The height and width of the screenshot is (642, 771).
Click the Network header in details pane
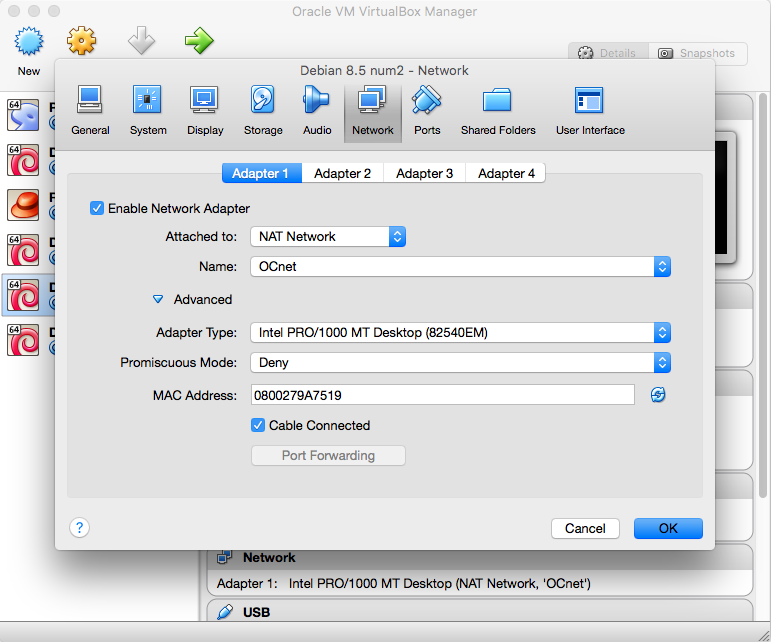[268, 557]
